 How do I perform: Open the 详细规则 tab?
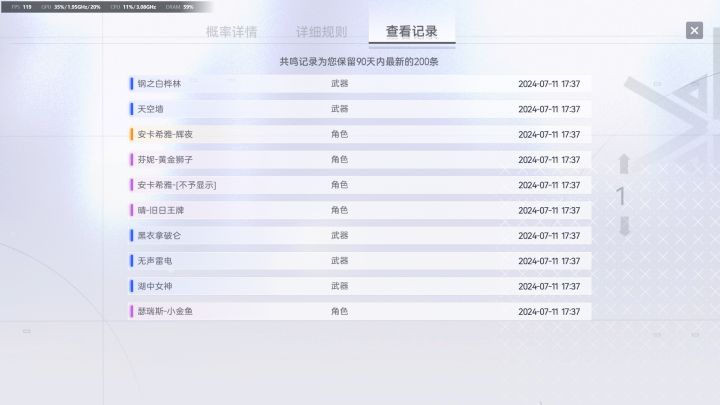click(321, 32)
